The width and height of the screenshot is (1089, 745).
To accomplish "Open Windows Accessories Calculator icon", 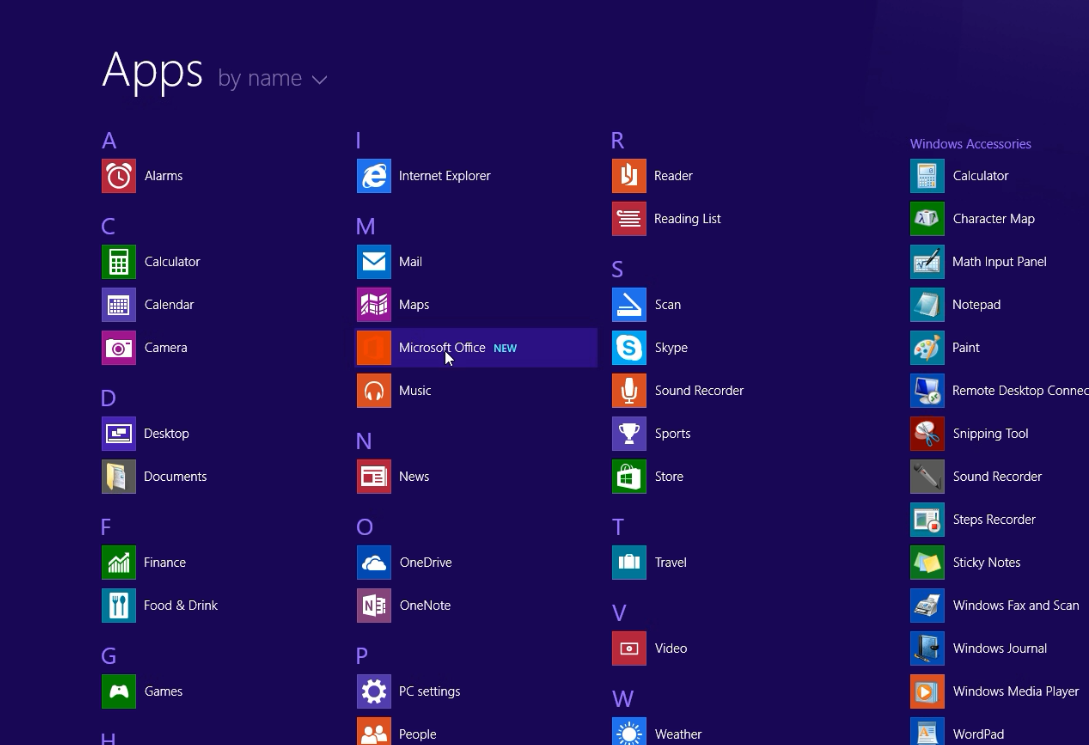I will (x=927, y=176).
